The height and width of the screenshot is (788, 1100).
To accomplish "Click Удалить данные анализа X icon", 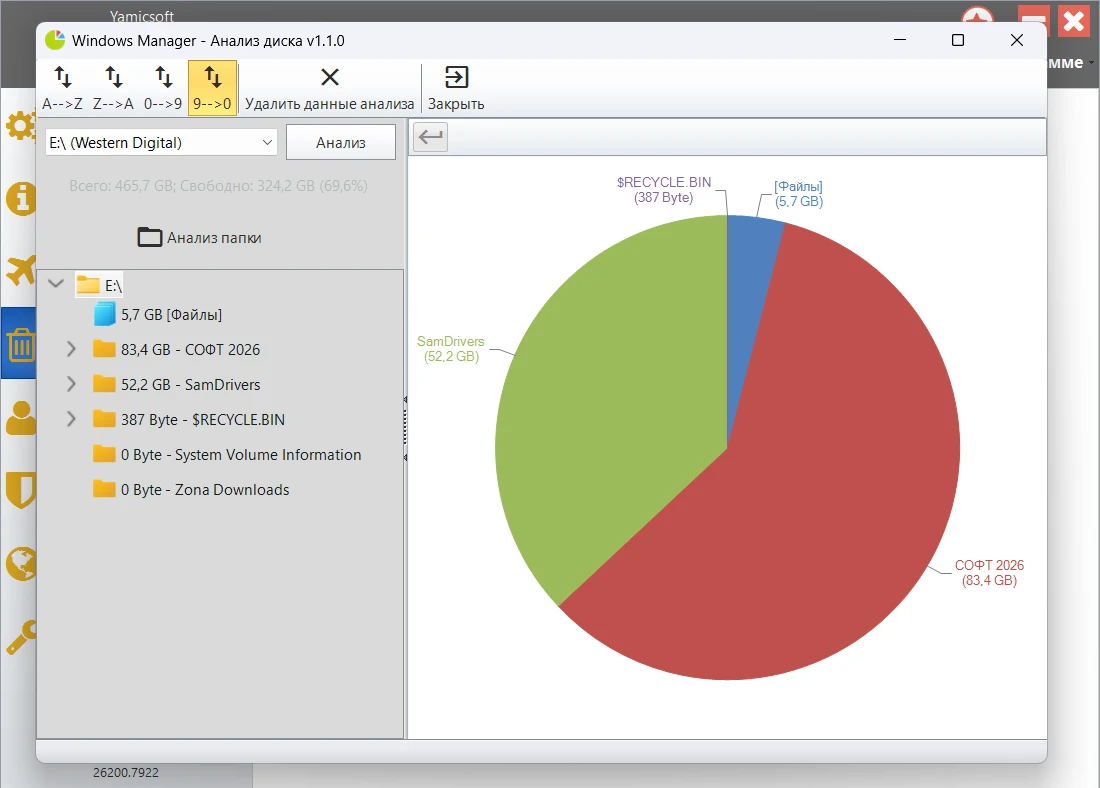I will [x=330, y=77].
